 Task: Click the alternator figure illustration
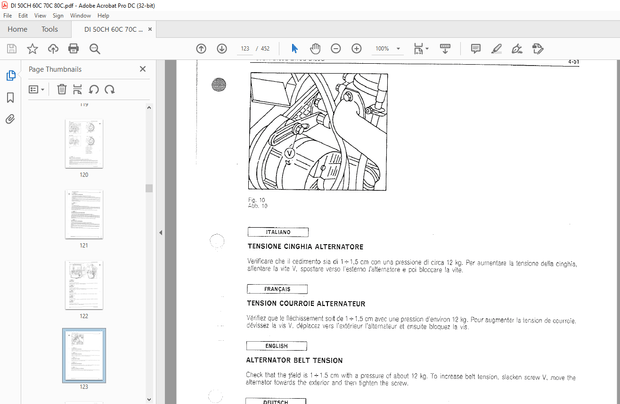[x=318, y=131]
